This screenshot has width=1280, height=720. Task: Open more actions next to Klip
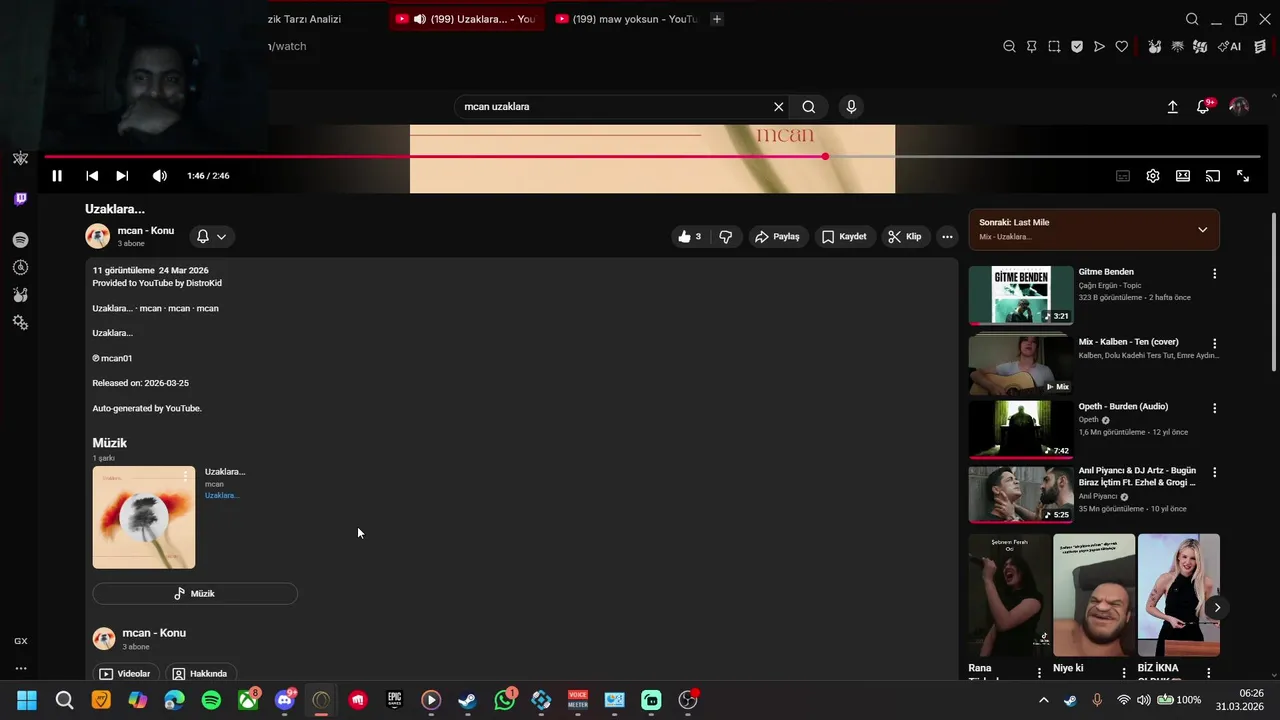pos(947,237)
